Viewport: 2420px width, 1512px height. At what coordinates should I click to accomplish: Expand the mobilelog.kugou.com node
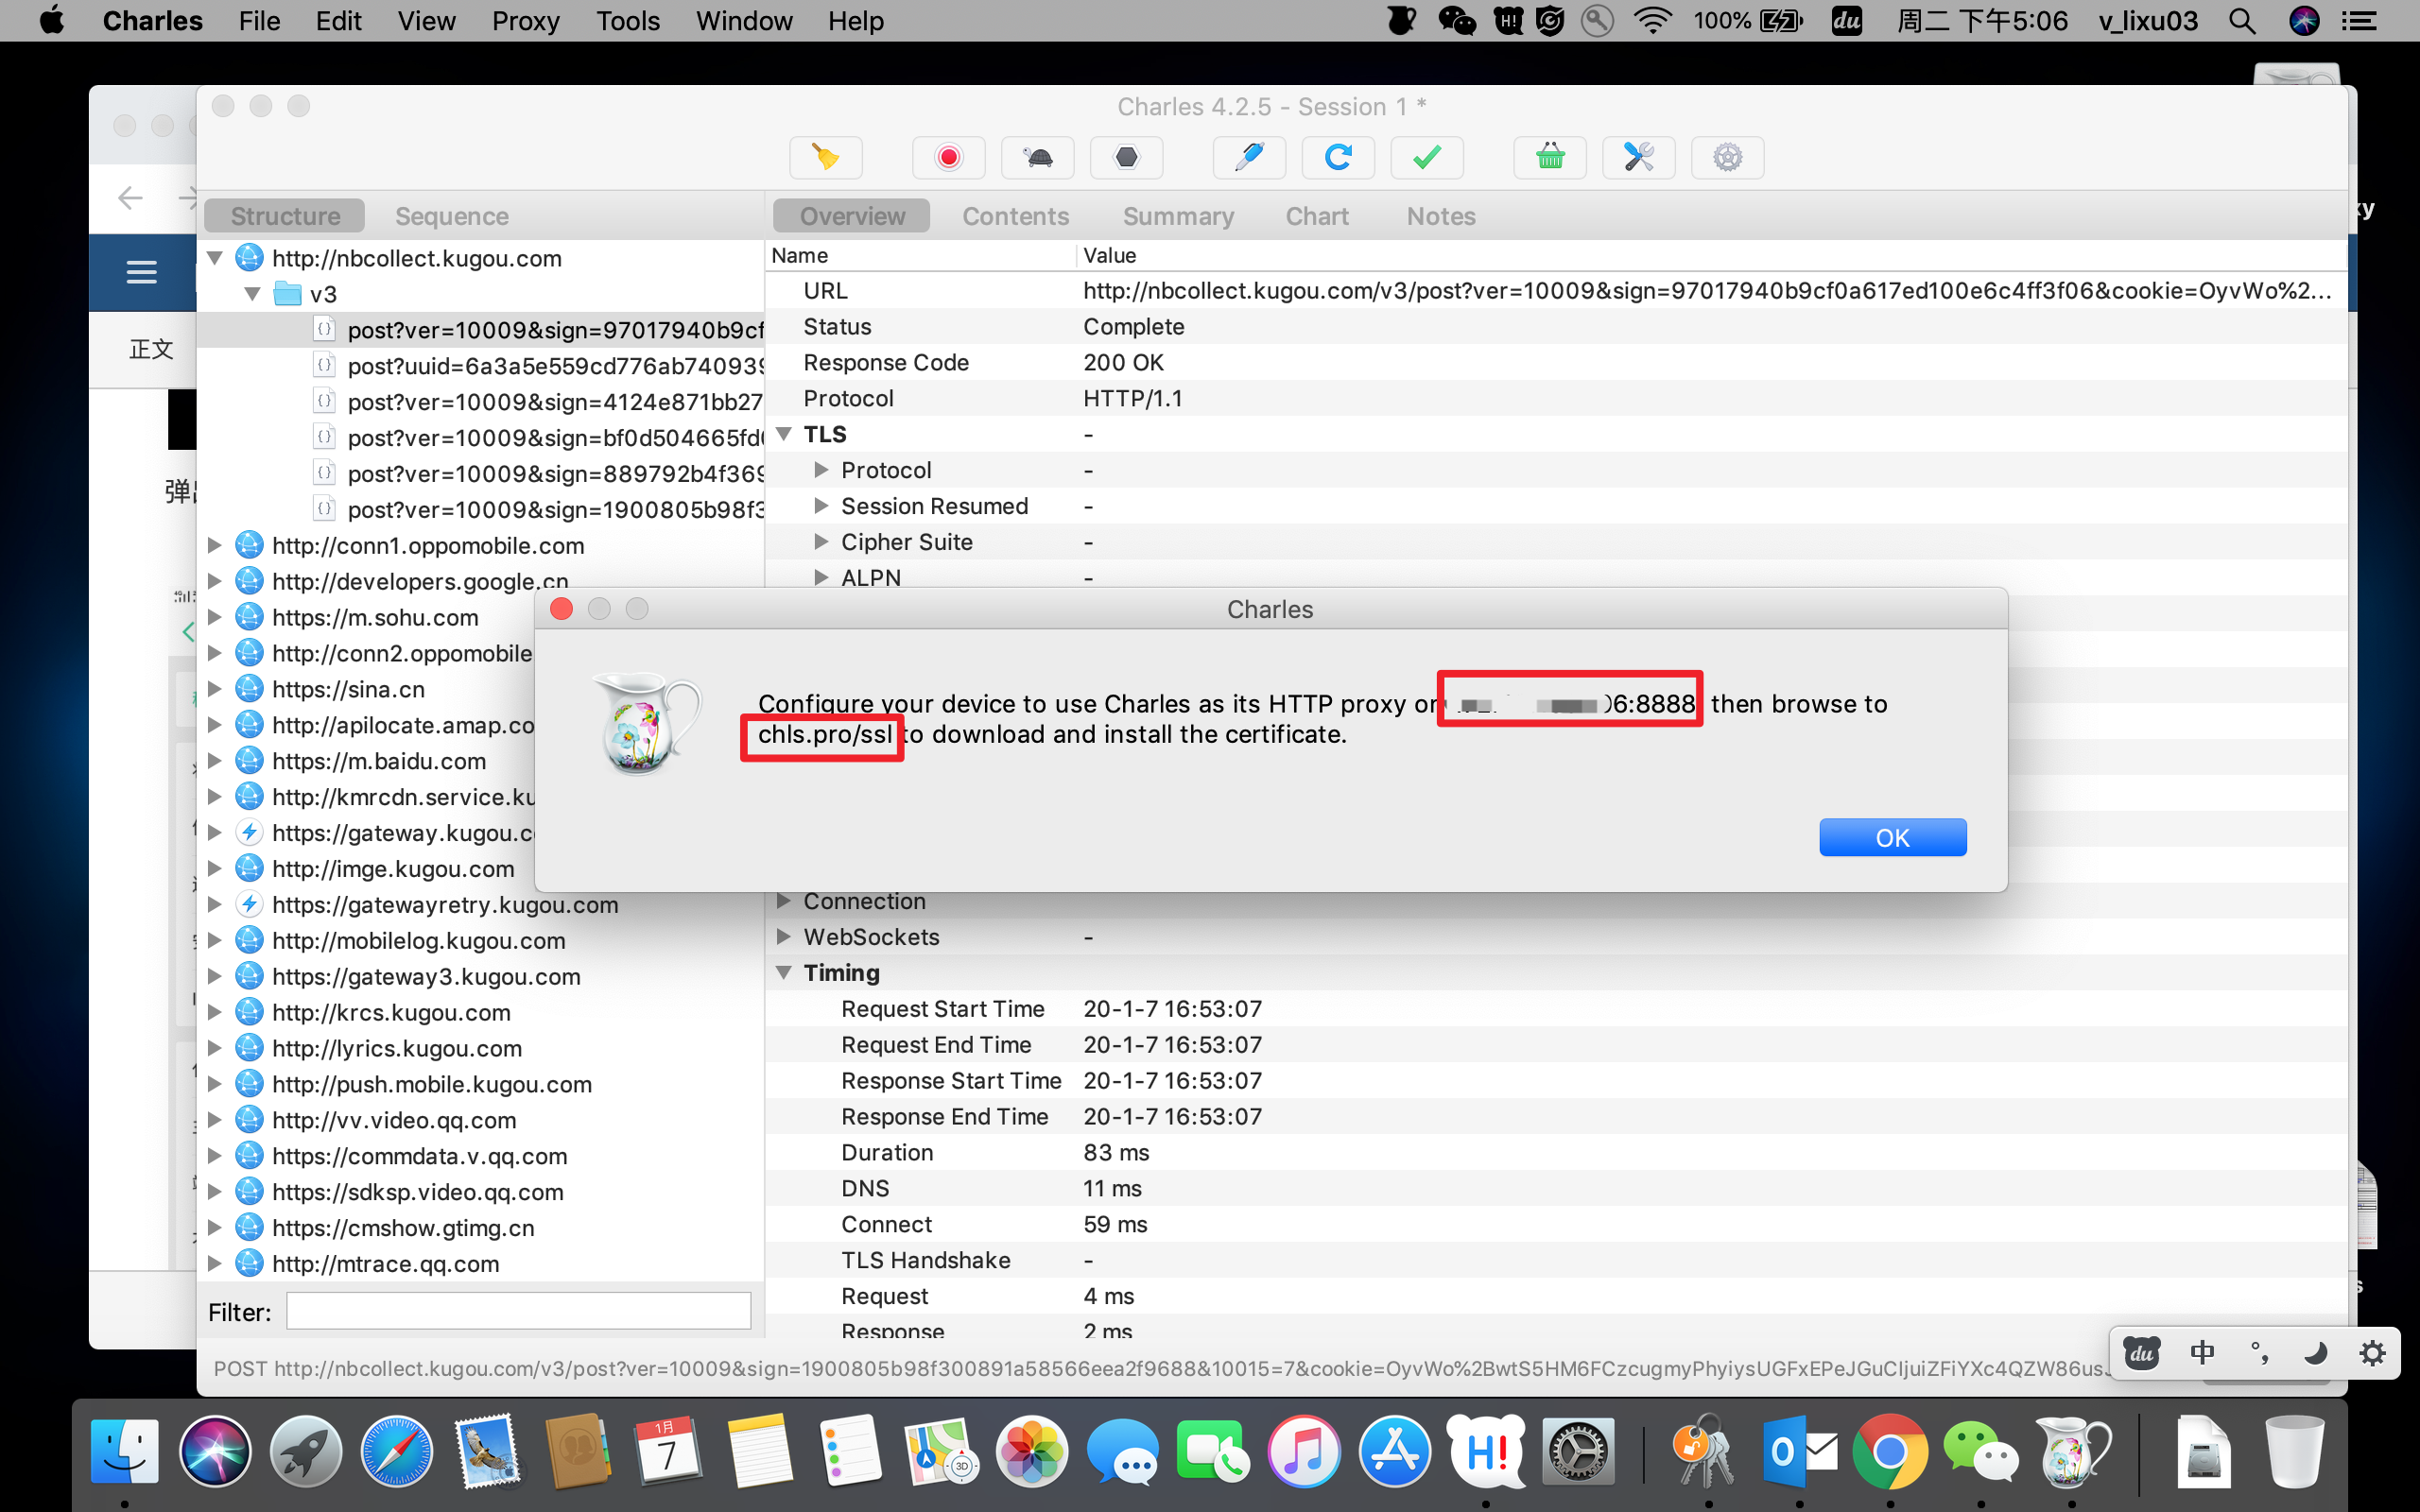214,940
